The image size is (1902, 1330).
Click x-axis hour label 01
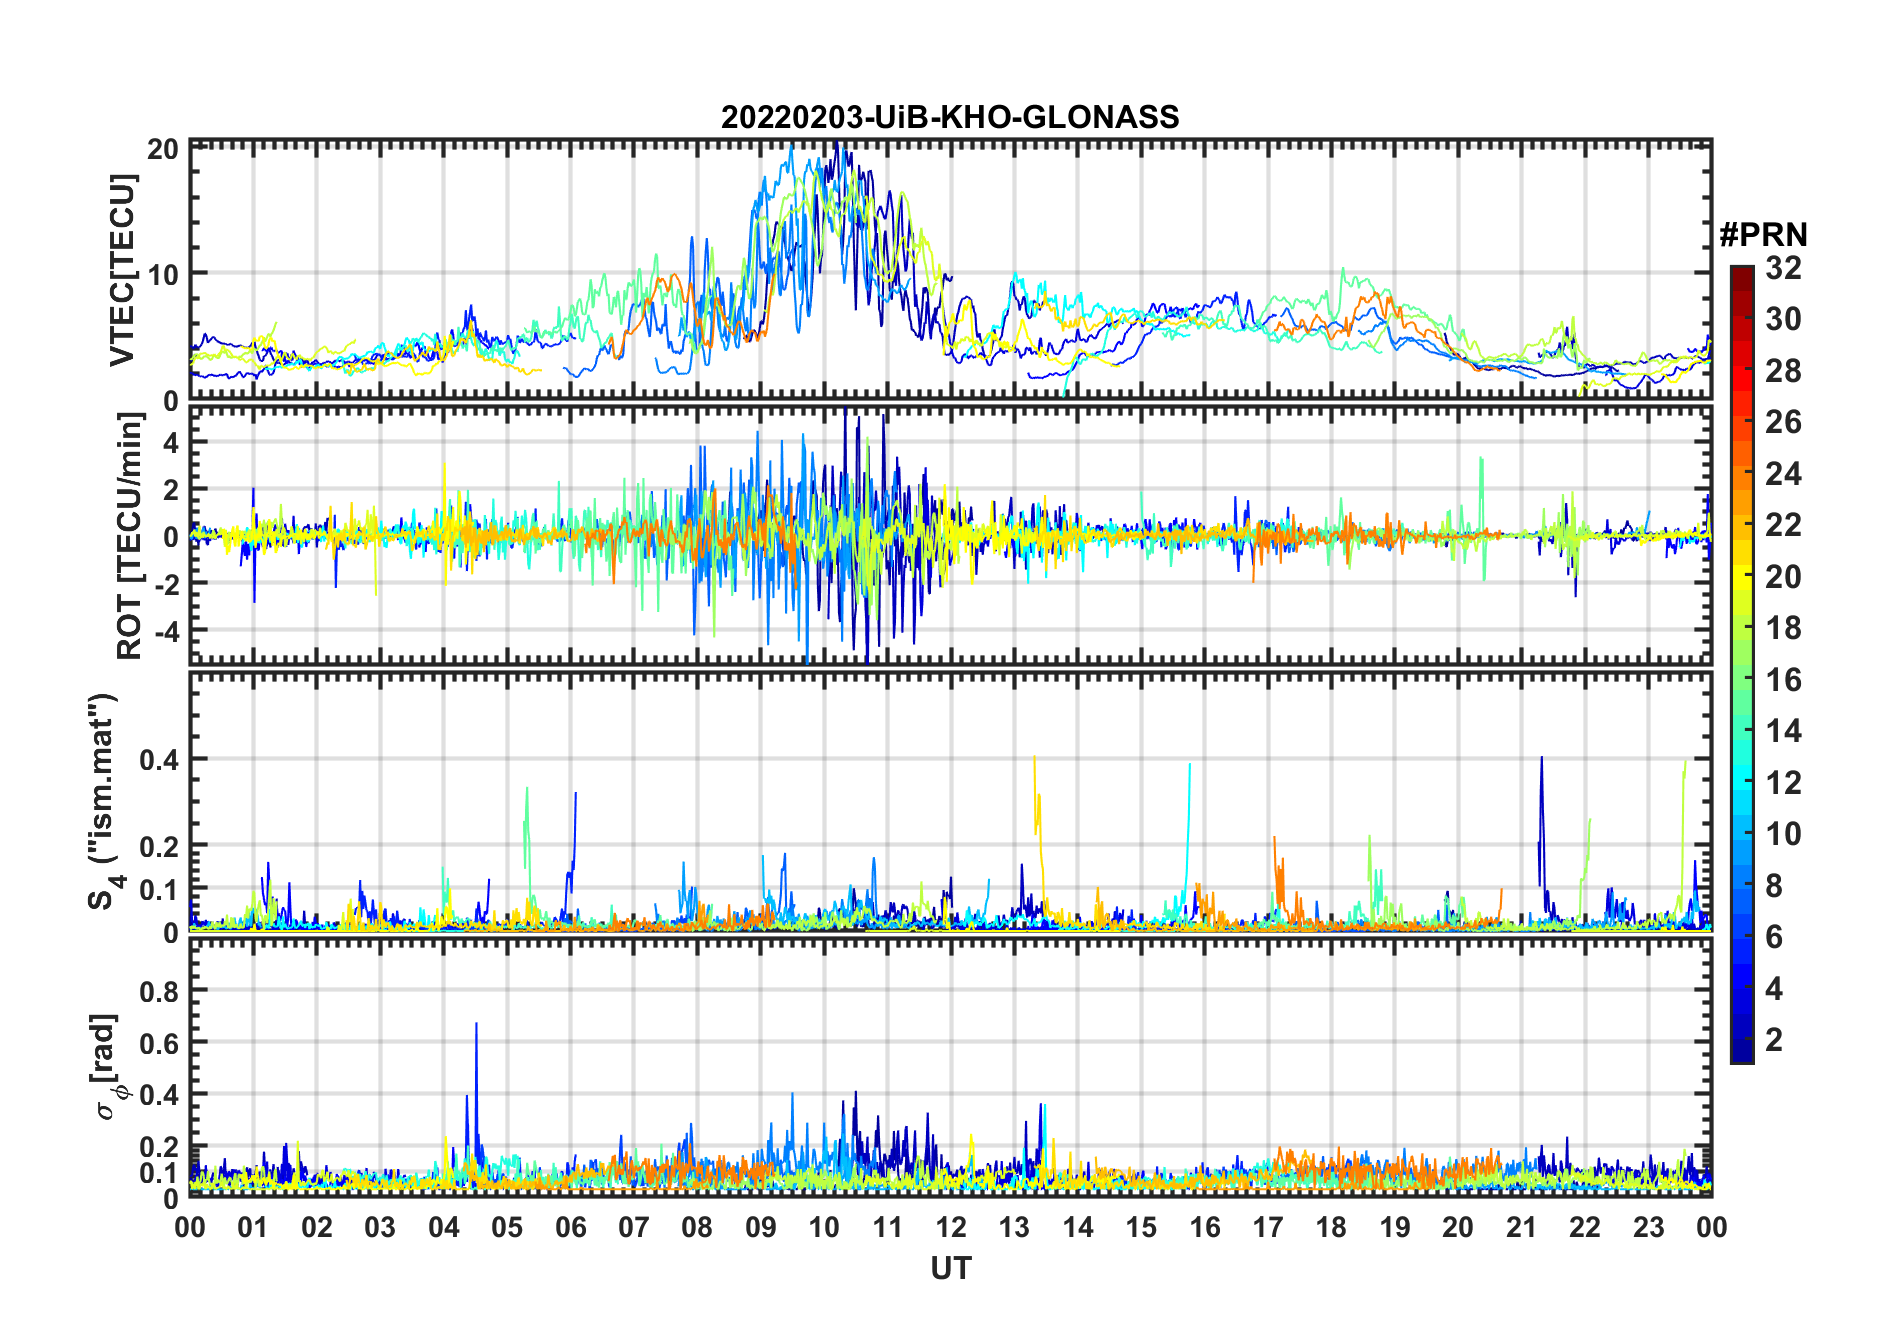[x=253, y=1227]
